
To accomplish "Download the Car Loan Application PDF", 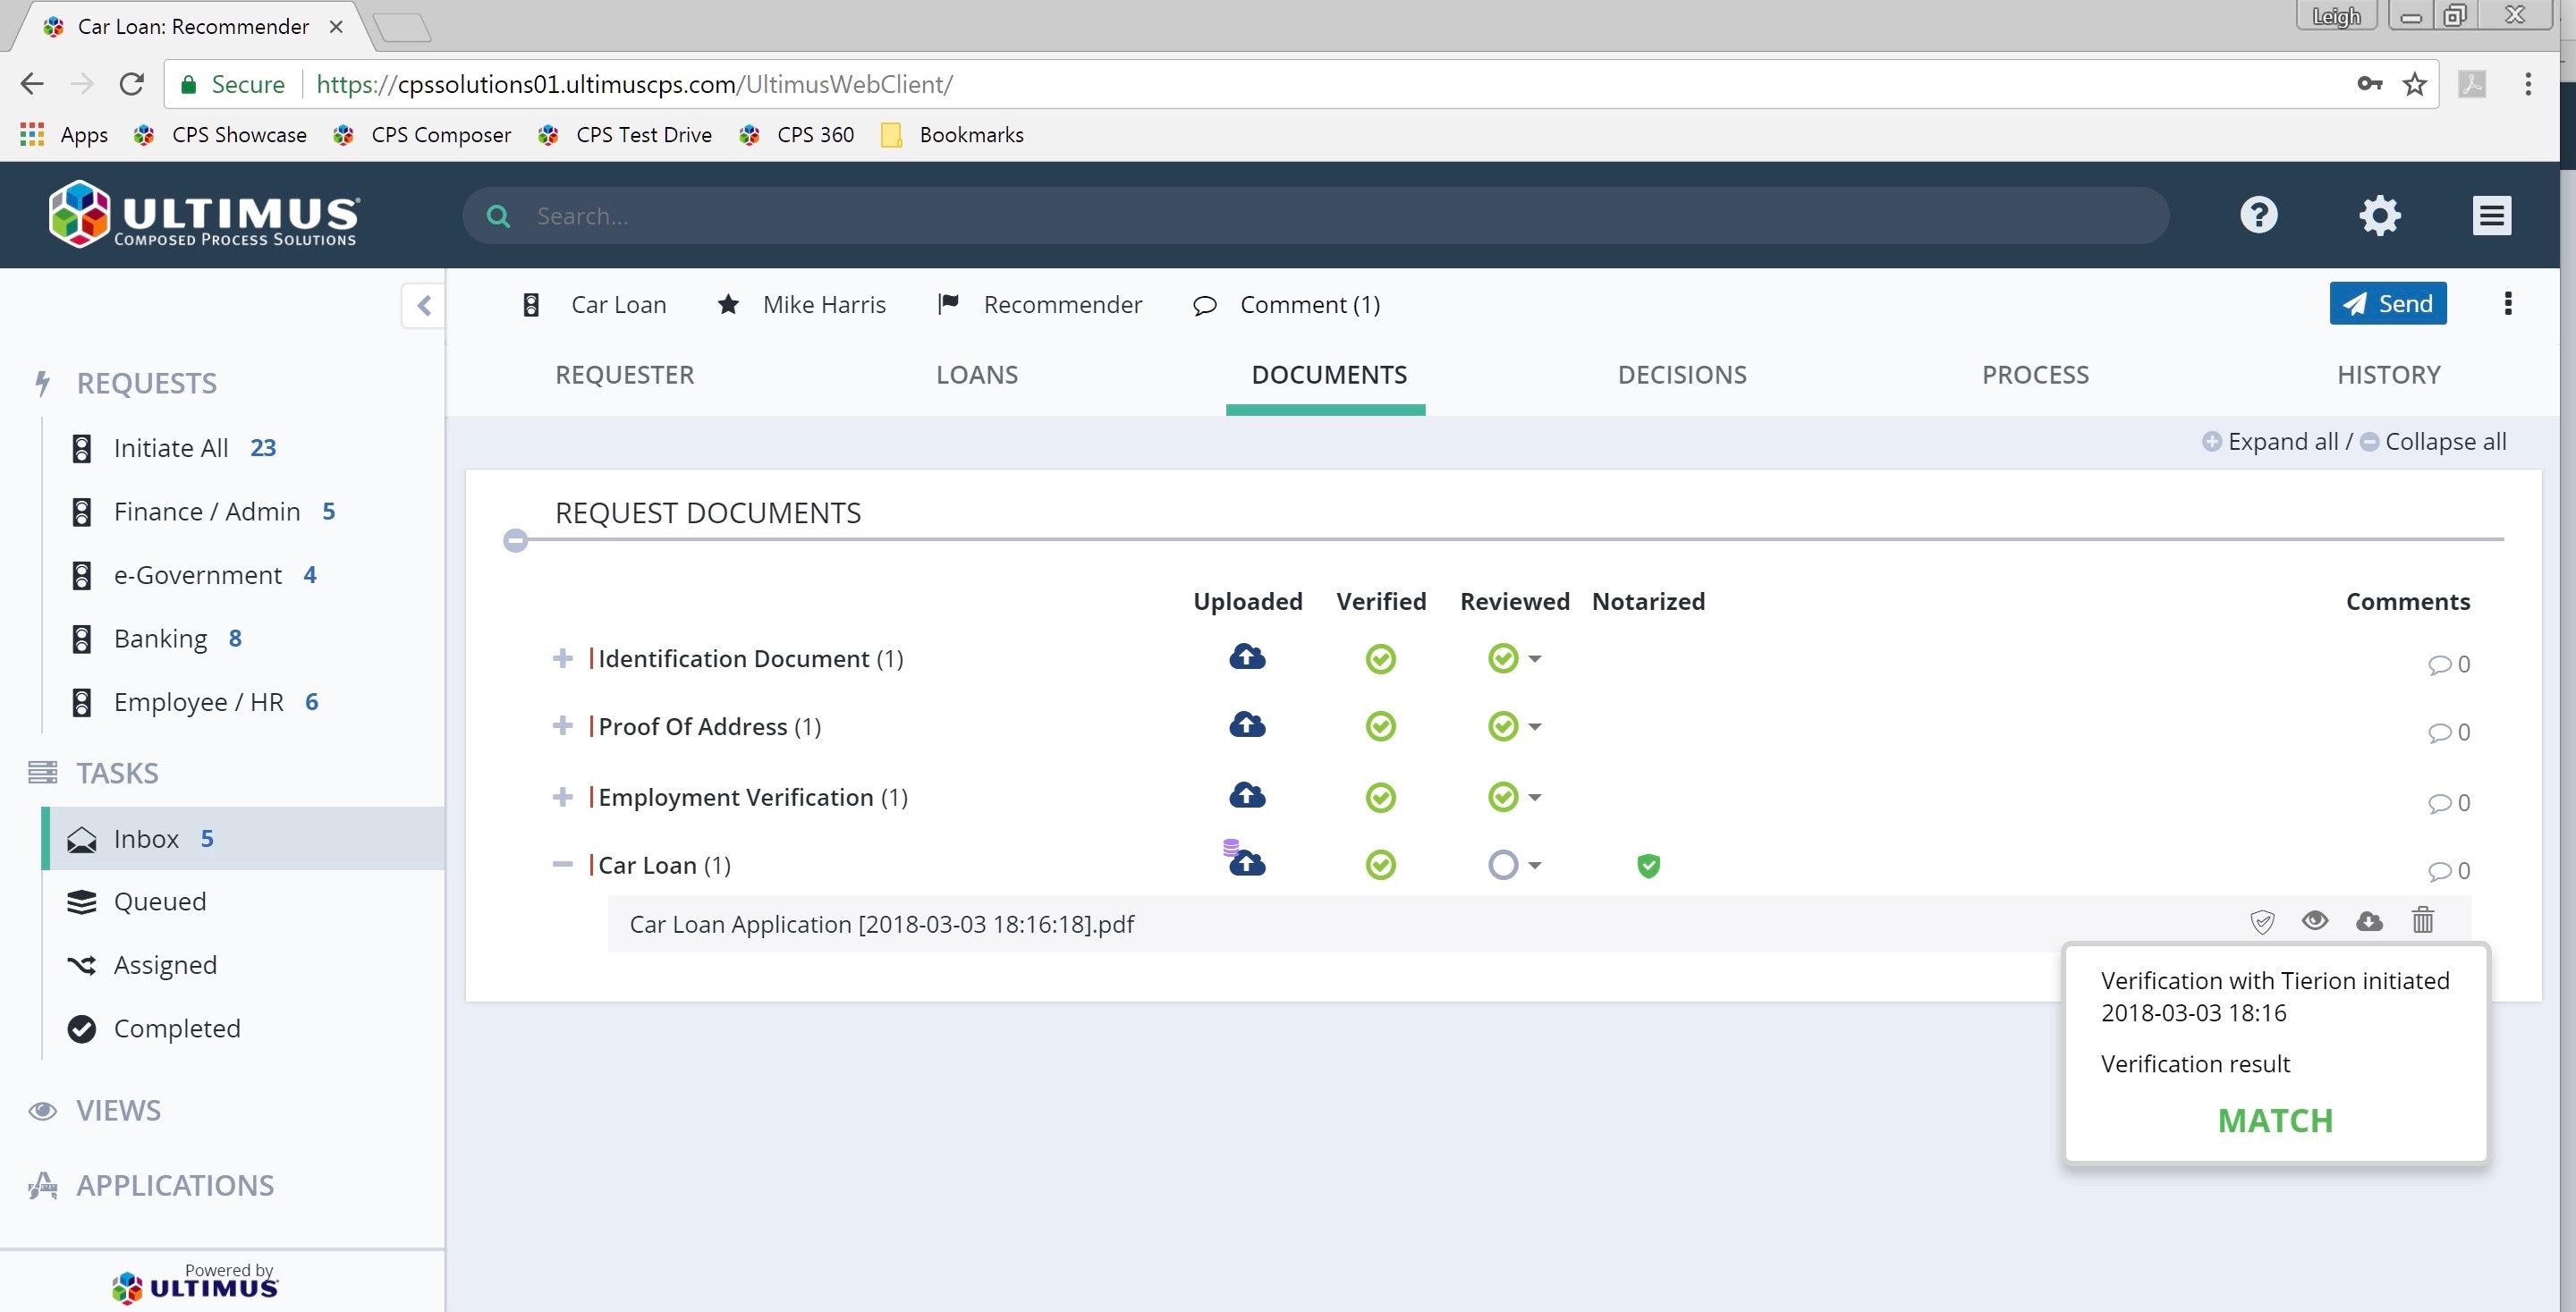I will click(2368, 921).
